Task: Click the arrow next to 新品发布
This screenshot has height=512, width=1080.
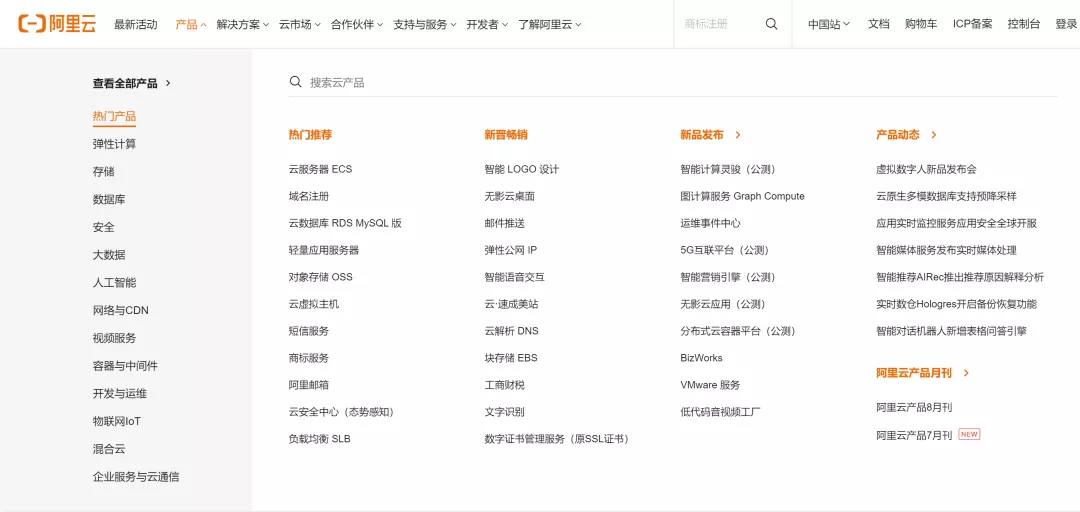Action: [x=738, y=135]
